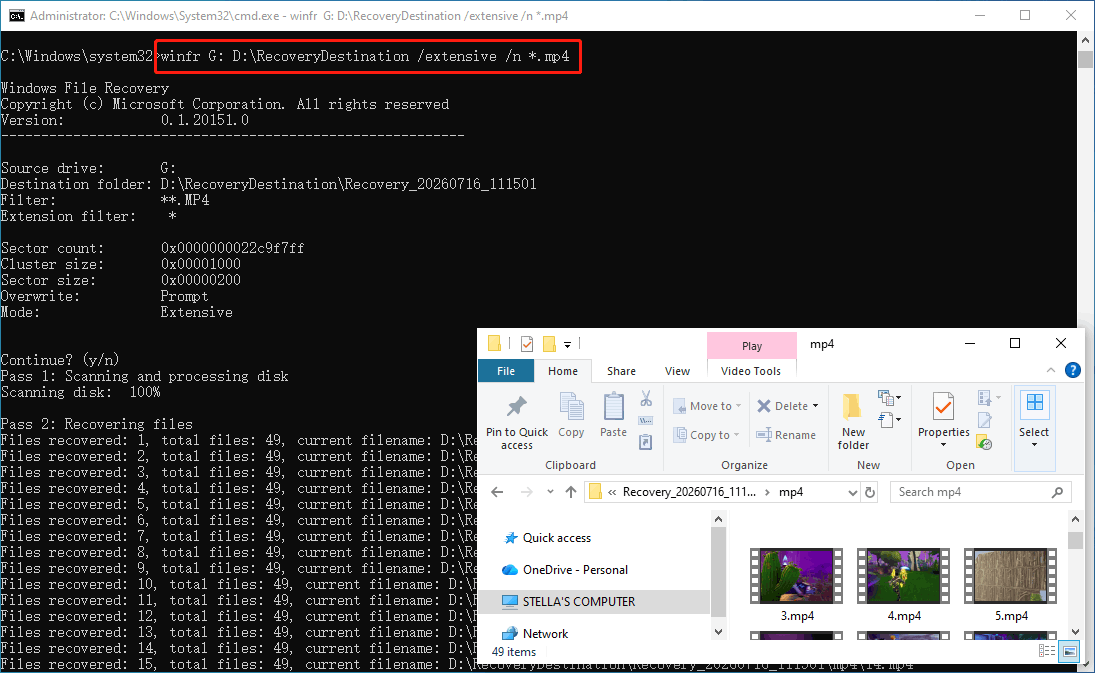Viewport: 1095px width, 673px height.
Task: Click the Paste clipboard icon
Action: [614, 406]
